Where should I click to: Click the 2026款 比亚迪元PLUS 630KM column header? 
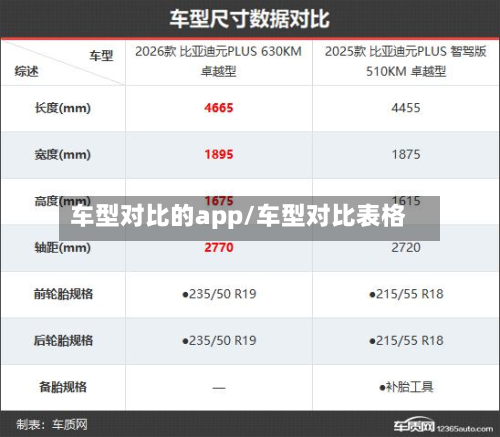coord(218,61)
